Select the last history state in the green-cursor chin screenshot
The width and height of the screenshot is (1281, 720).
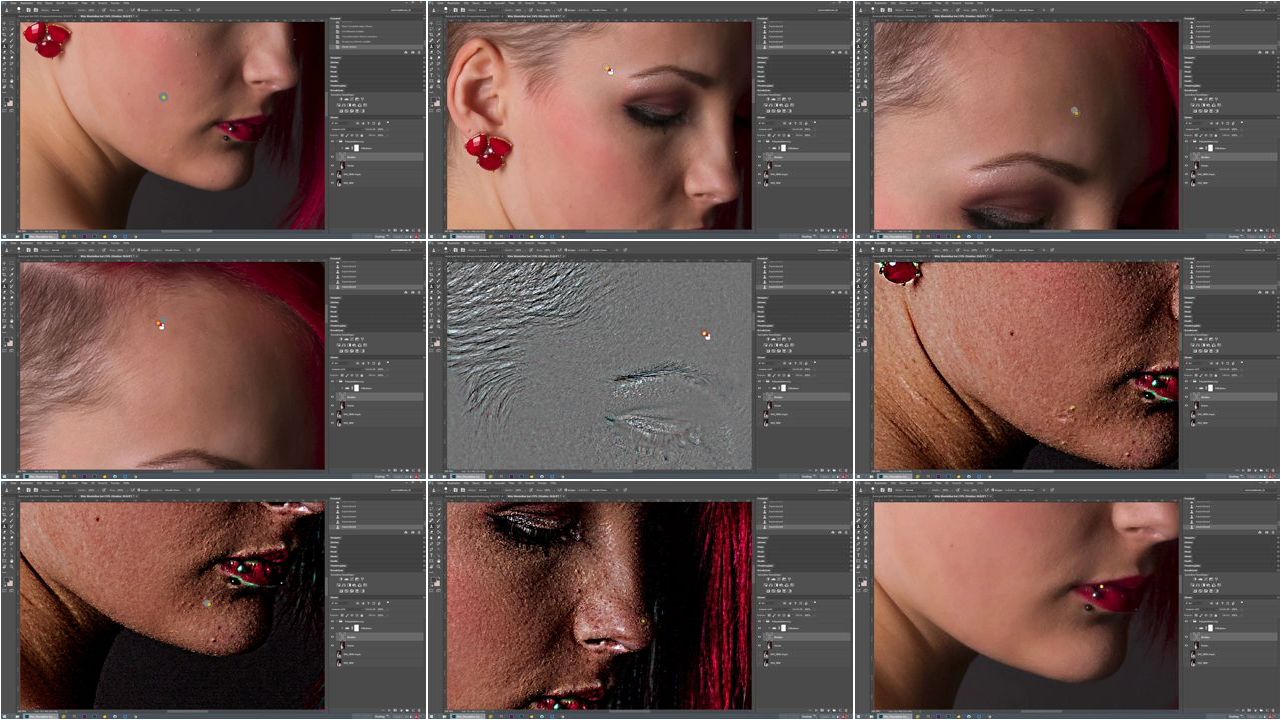[376, 47]
